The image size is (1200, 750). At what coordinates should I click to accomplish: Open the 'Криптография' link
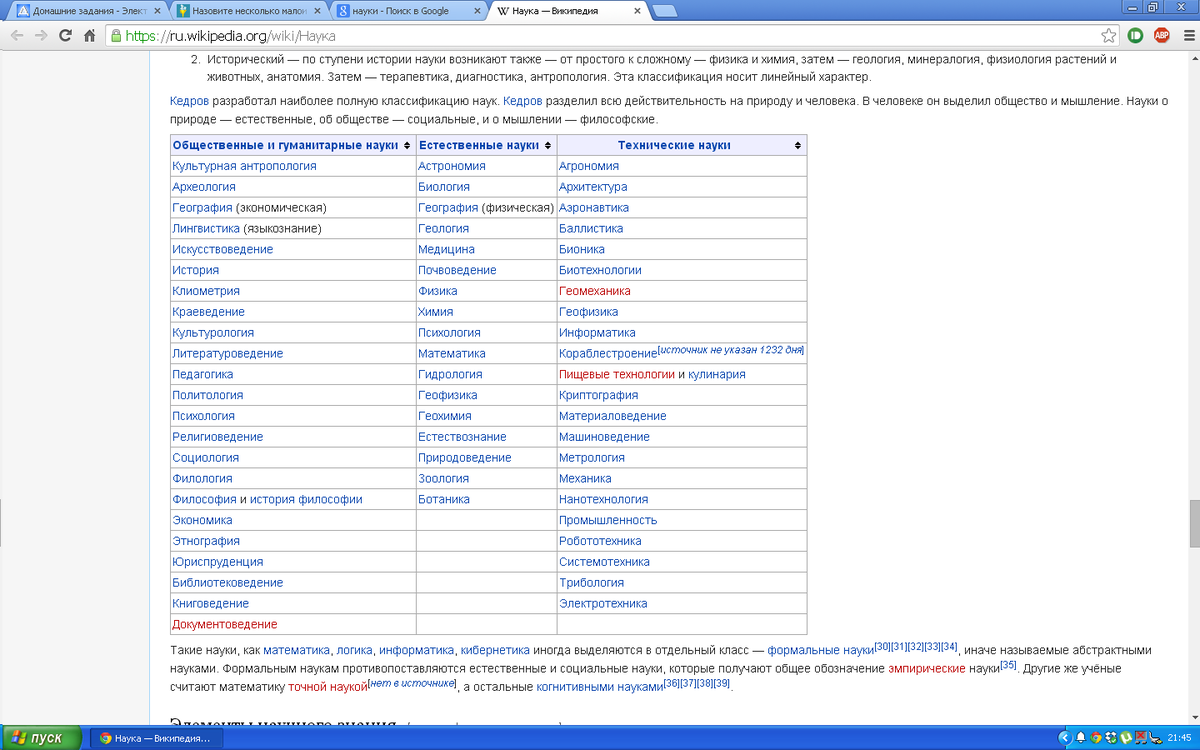(599, 395)
